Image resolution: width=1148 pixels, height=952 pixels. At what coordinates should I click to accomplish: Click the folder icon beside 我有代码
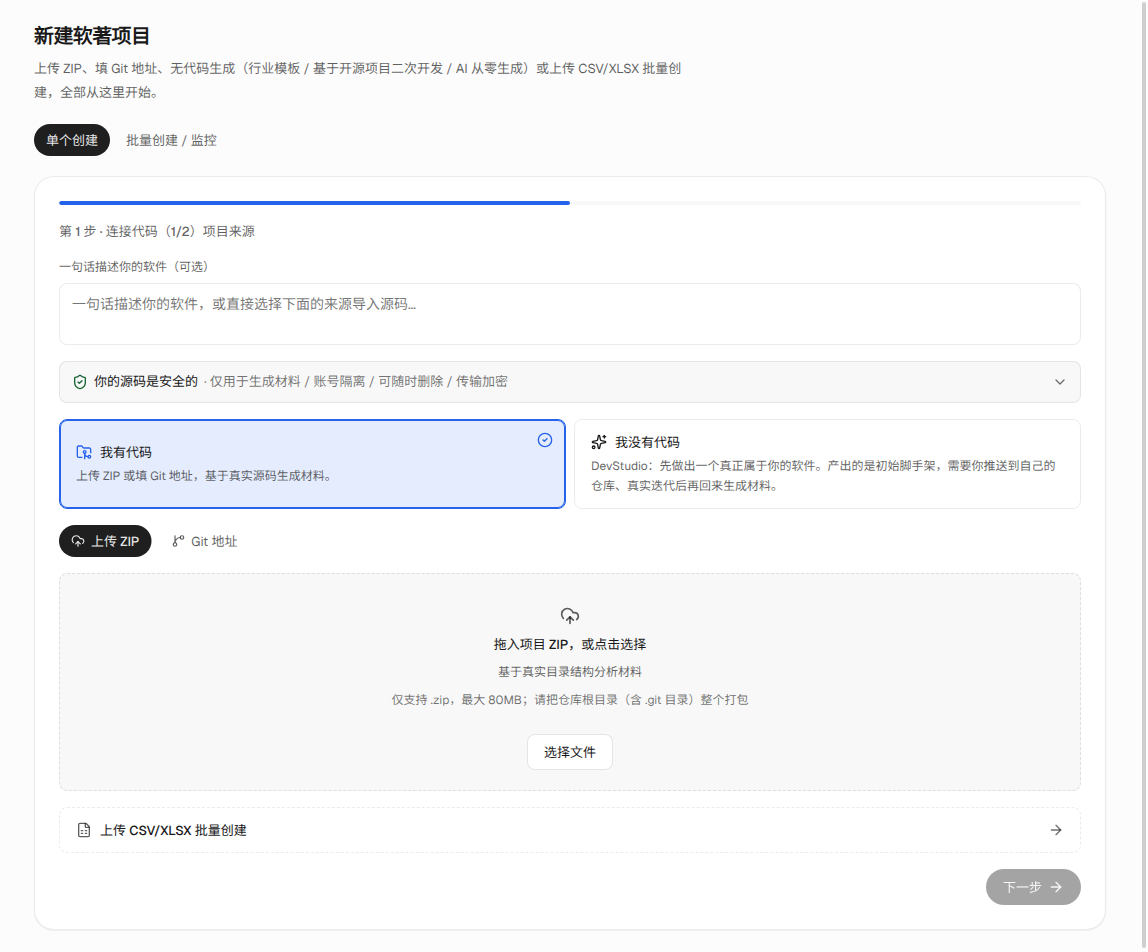point(84,453)
